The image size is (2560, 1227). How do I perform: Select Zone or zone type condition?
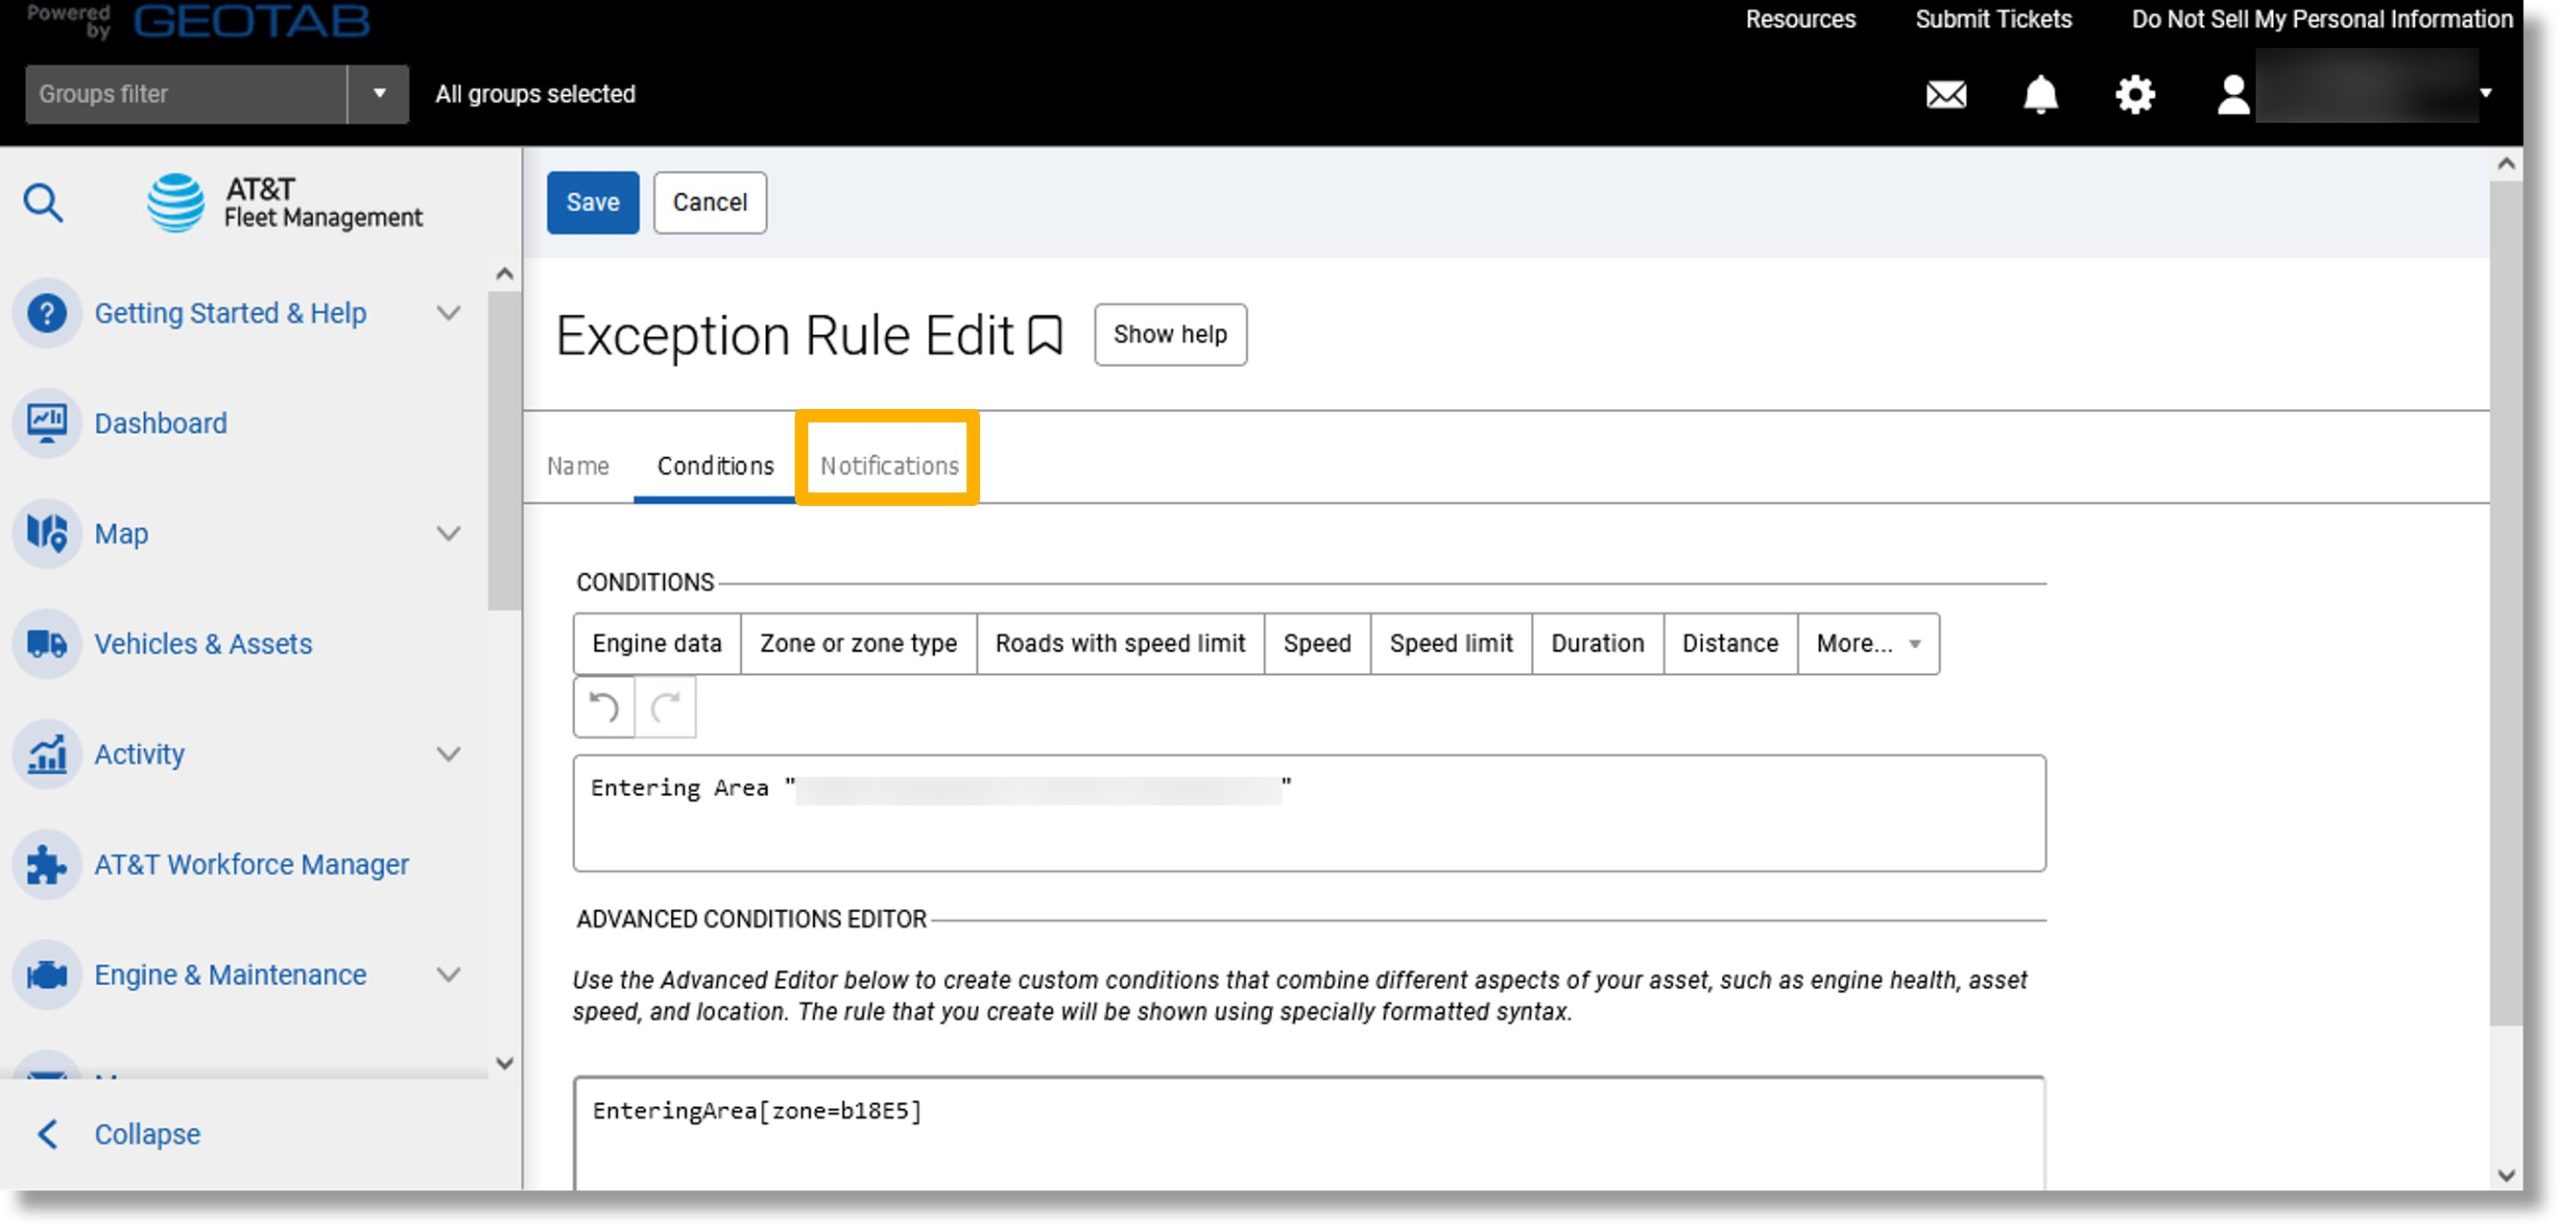click(x=857, y=643)
